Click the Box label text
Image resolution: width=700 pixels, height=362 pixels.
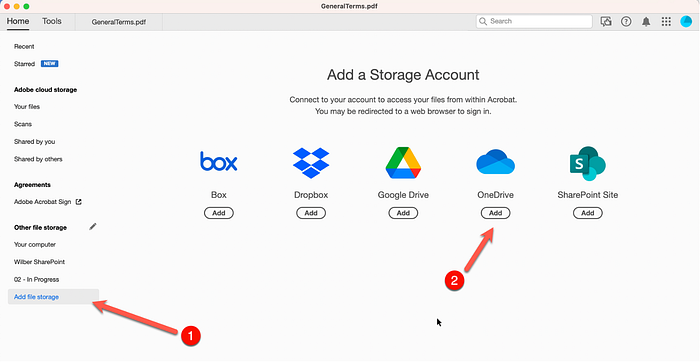[219, 195]
